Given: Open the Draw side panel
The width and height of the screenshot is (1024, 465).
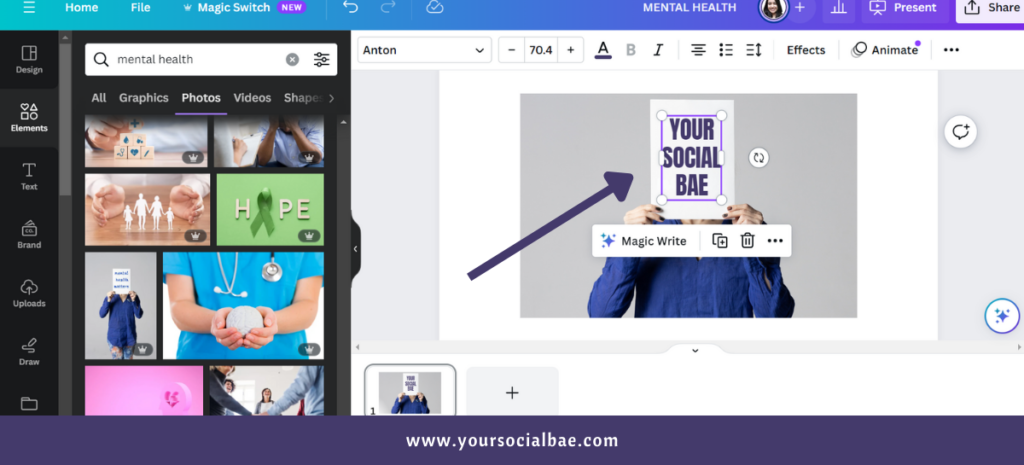Looking at the screenshot, I should point(29,351).
